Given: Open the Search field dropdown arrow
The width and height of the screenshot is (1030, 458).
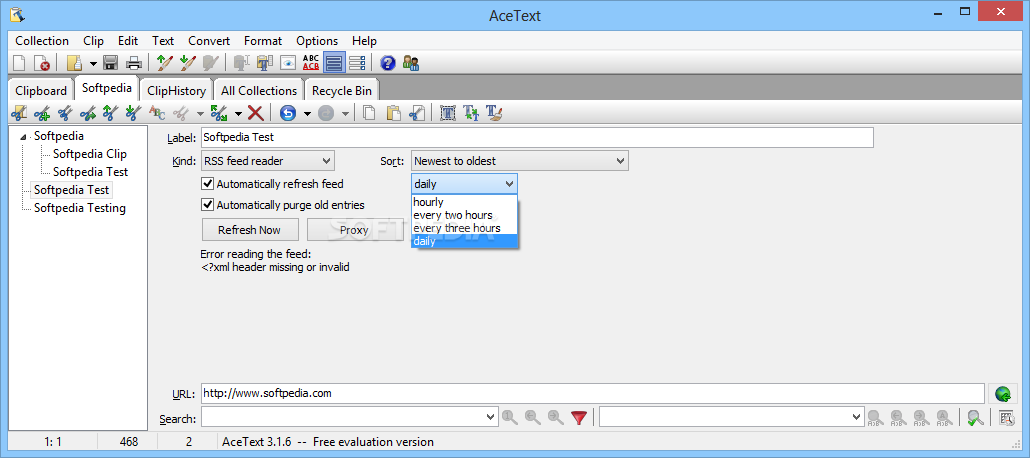Looking at the screenshot, I should pos(491,417).
